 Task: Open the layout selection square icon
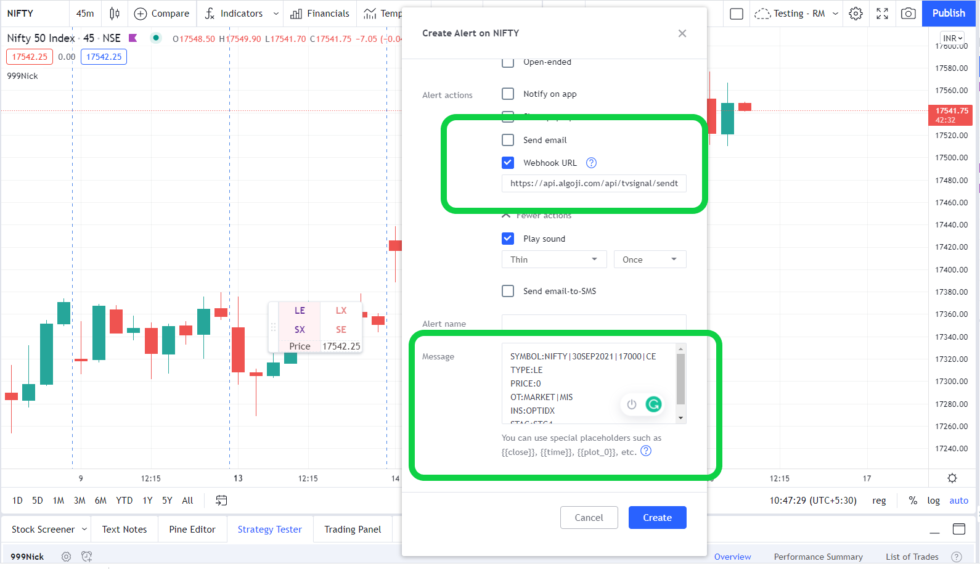[x=736, y=13]
